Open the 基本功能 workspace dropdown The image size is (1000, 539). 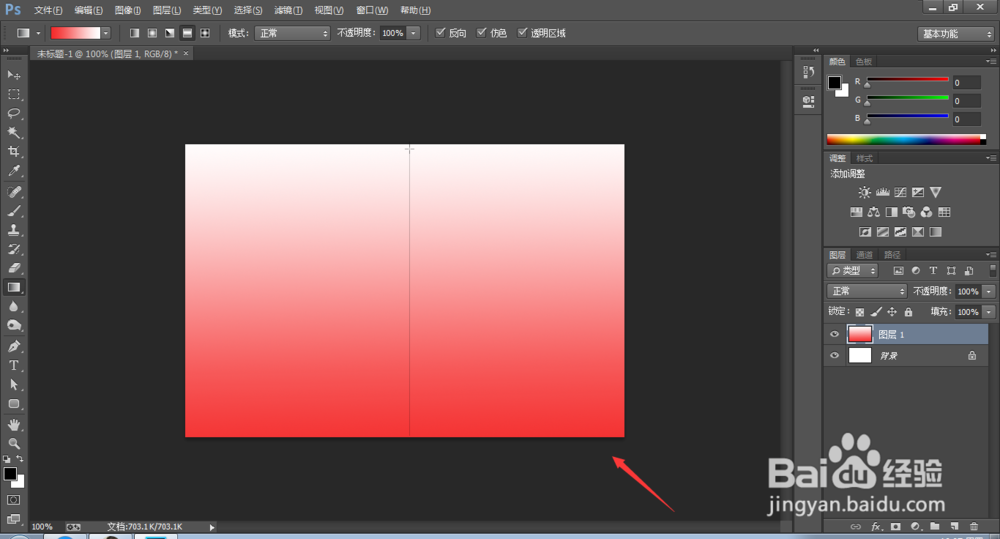click(956, 34)
